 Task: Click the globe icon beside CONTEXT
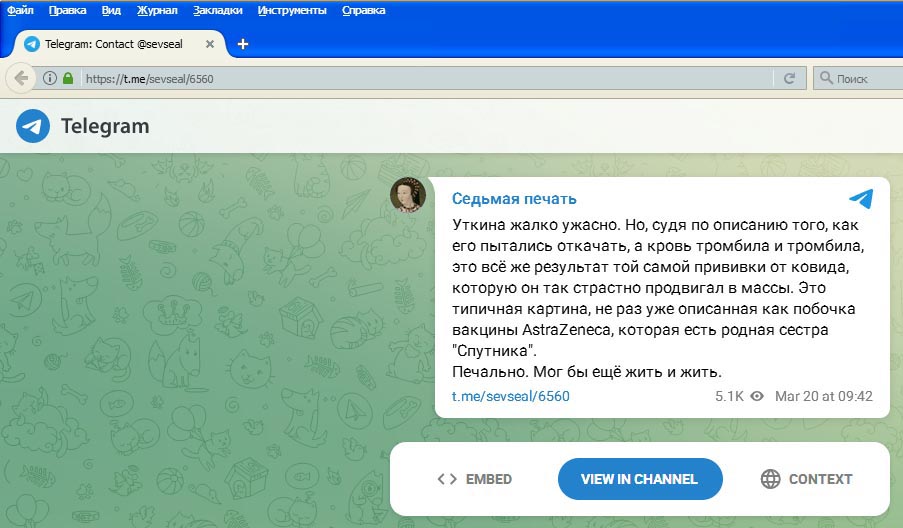pyautogui.click(x=771, y=479)
